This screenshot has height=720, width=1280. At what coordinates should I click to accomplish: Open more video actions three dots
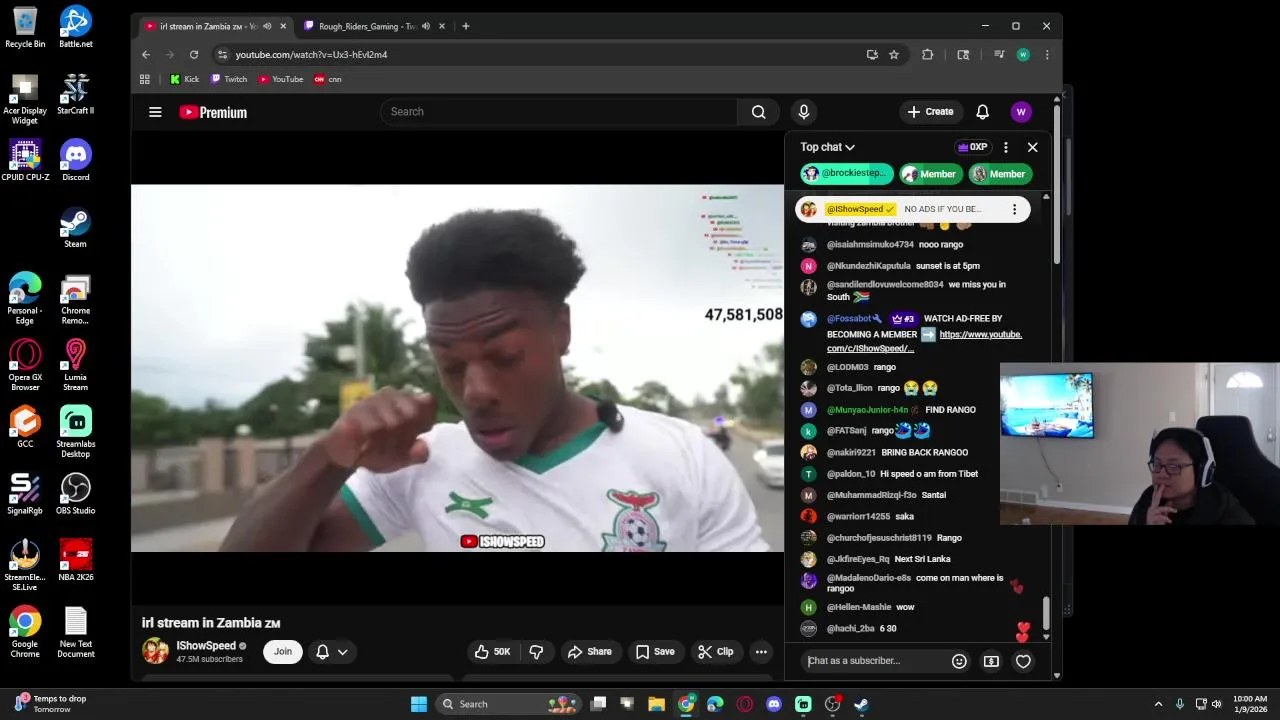pyautogui.click(x=761, y=652)
